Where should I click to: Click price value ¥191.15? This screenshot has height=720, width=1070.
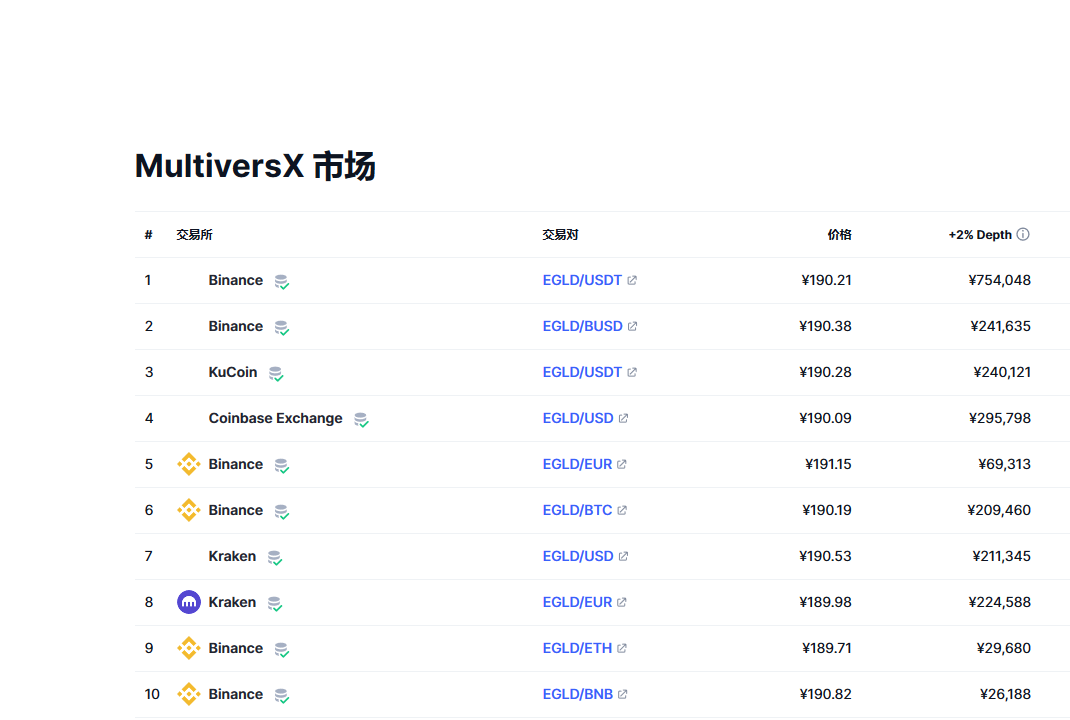coord(828,464)
